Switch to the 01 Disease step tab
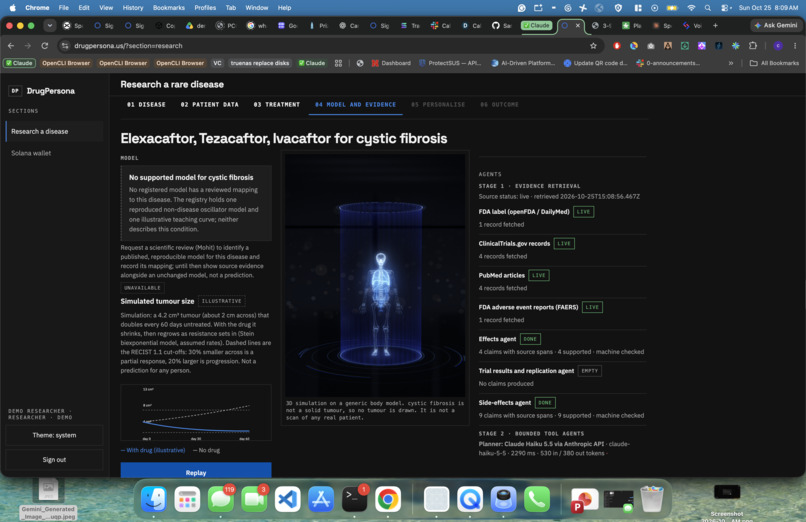 pyautogui.click(x=146, y=105)
